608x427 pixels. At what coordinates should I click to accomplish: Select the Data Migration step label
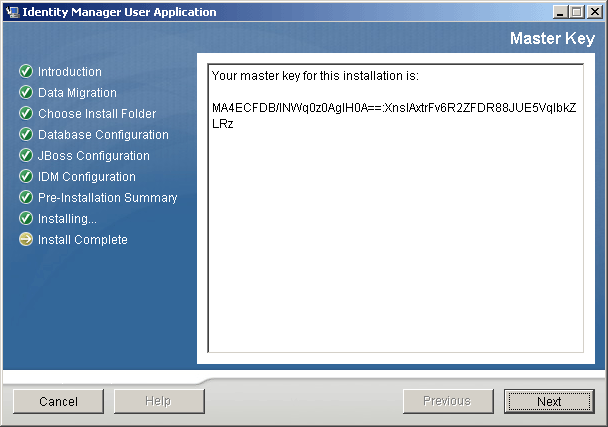pyautogui.click(x=77, y=93)
